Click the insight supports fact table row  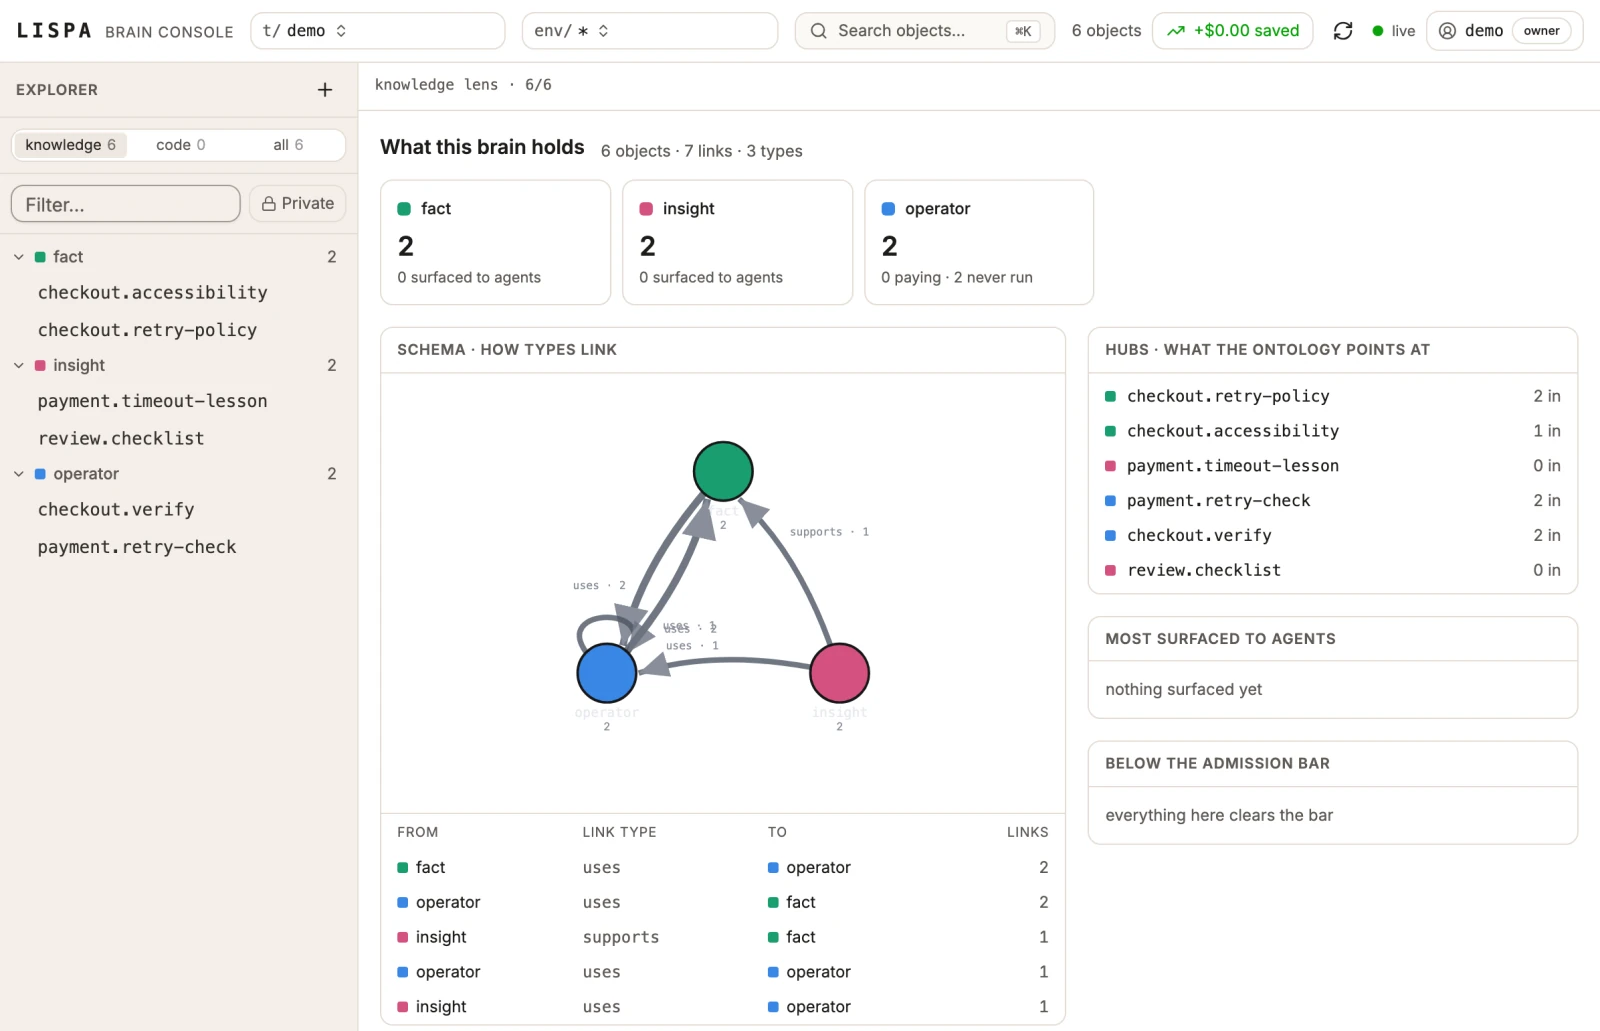tap(723, 937)
